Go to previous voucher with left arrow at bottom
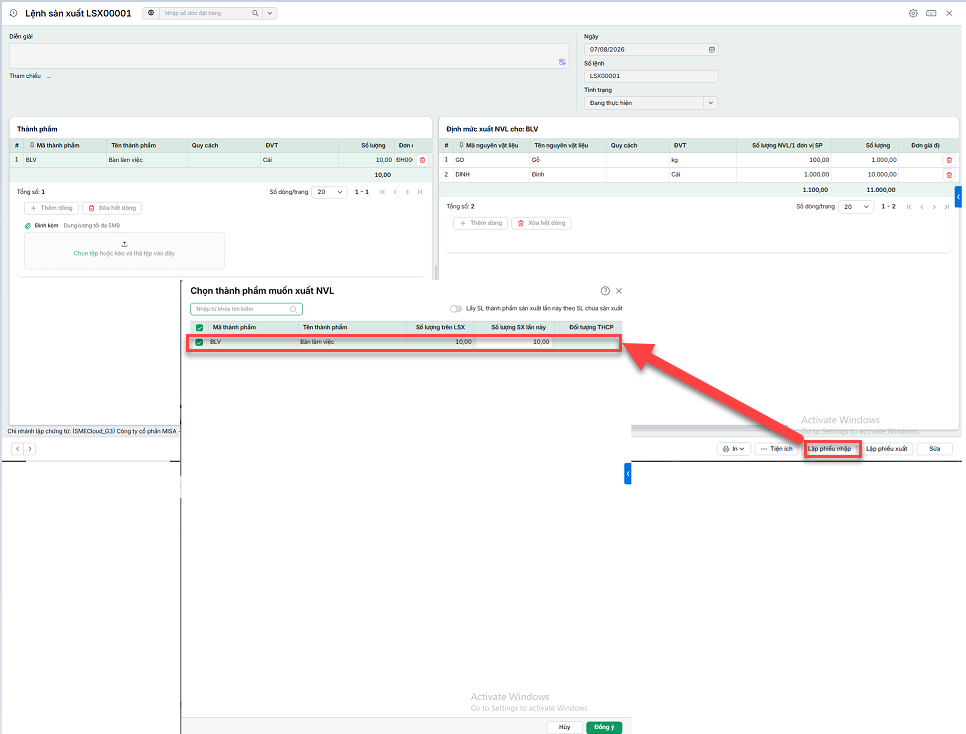966x734 pixels. 17,449
